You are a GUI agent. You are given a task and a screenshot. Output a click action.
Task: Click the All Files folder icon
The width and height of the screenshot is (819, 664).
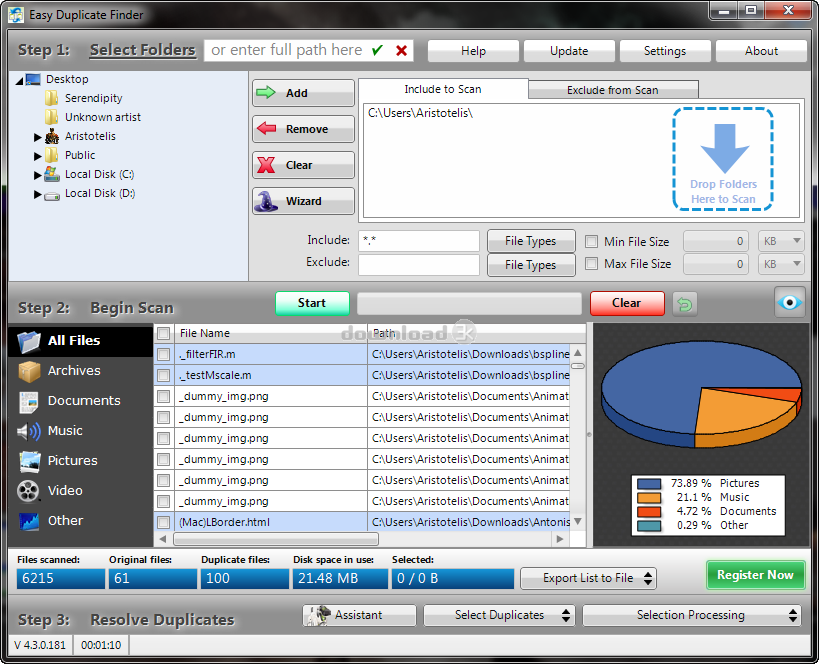coord(29,341)
